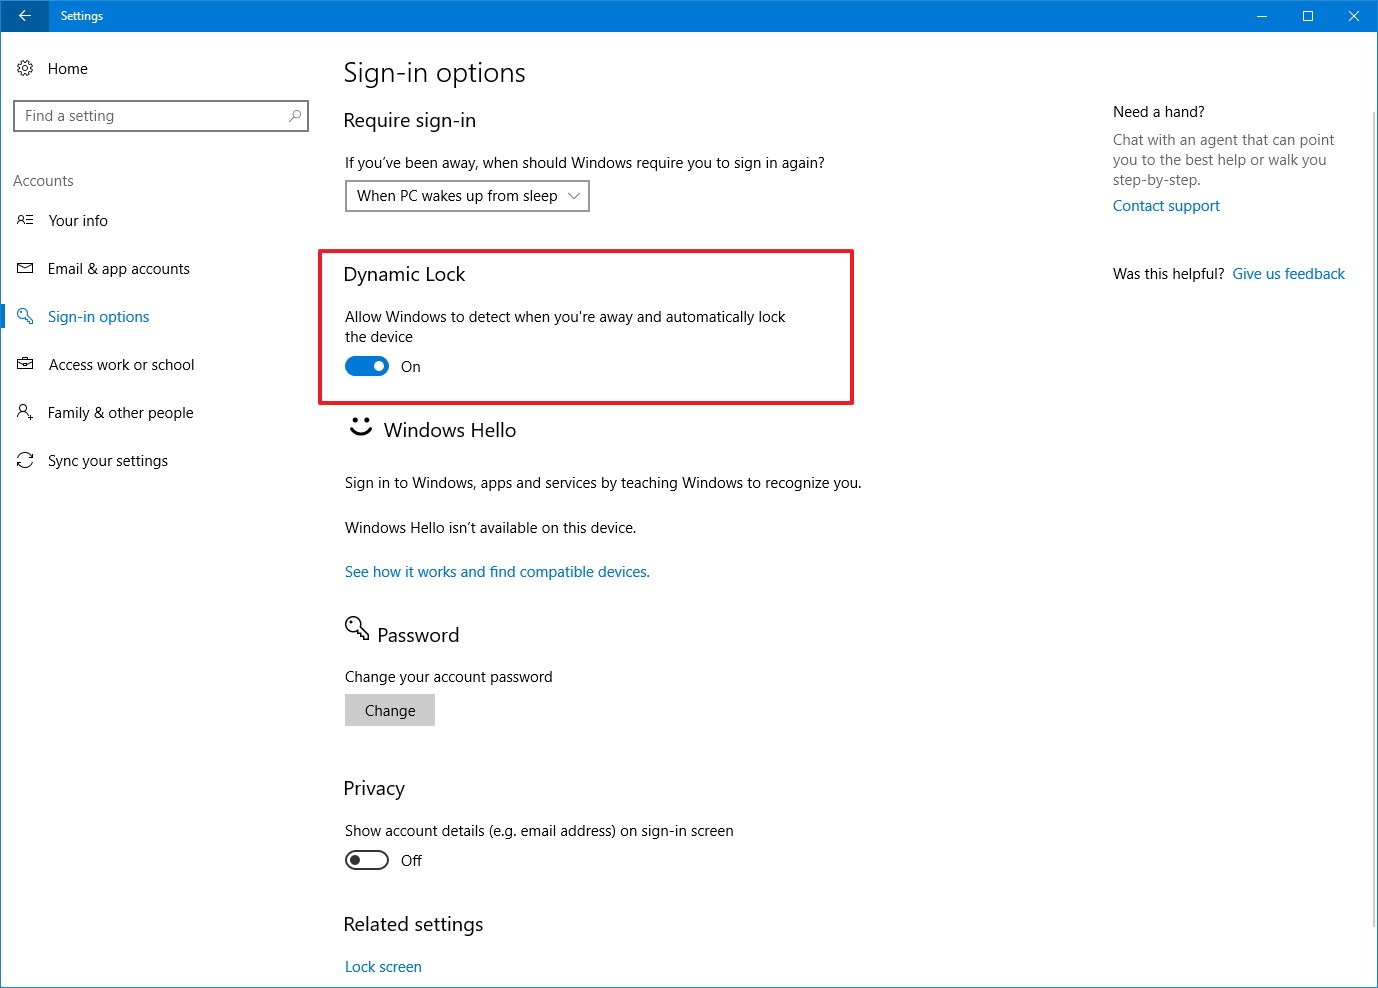Open compatible devices help link
Viewport: 1378px width, 988px height.
[x=497, y=571]
